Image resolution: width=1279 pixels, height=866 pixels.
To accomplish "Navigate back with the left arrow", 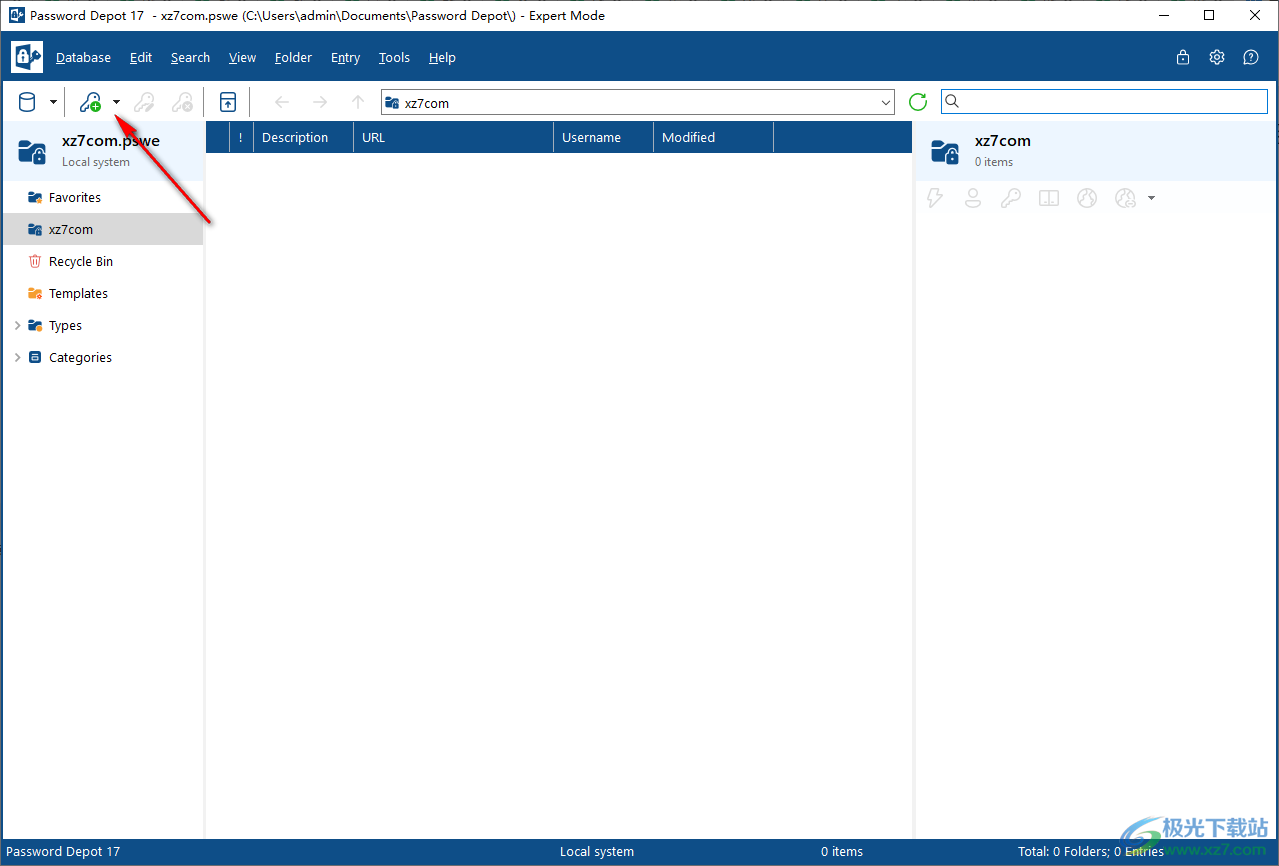I will point(282,102).
